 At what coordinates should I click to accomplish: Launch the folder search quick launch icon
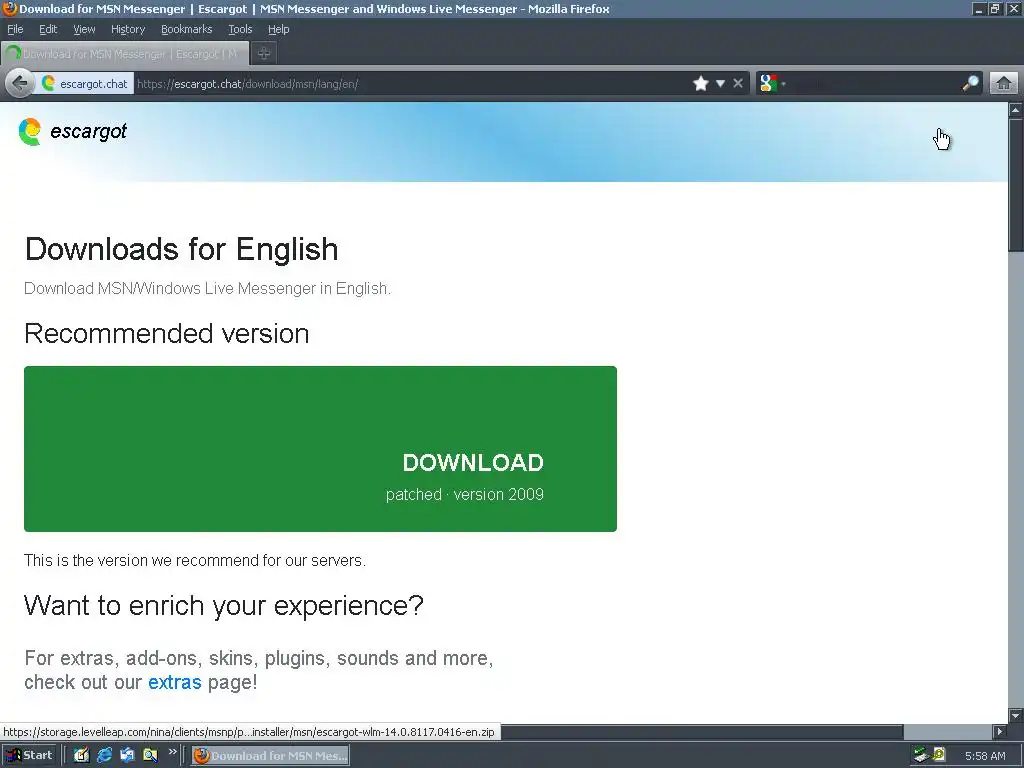click(150, 756)
